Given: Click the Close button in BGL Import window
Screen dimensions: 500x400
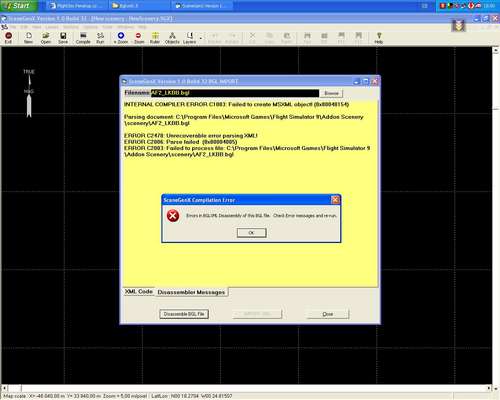Looking at the screenshot, I should pyautogui.click(x=328, y=314).
